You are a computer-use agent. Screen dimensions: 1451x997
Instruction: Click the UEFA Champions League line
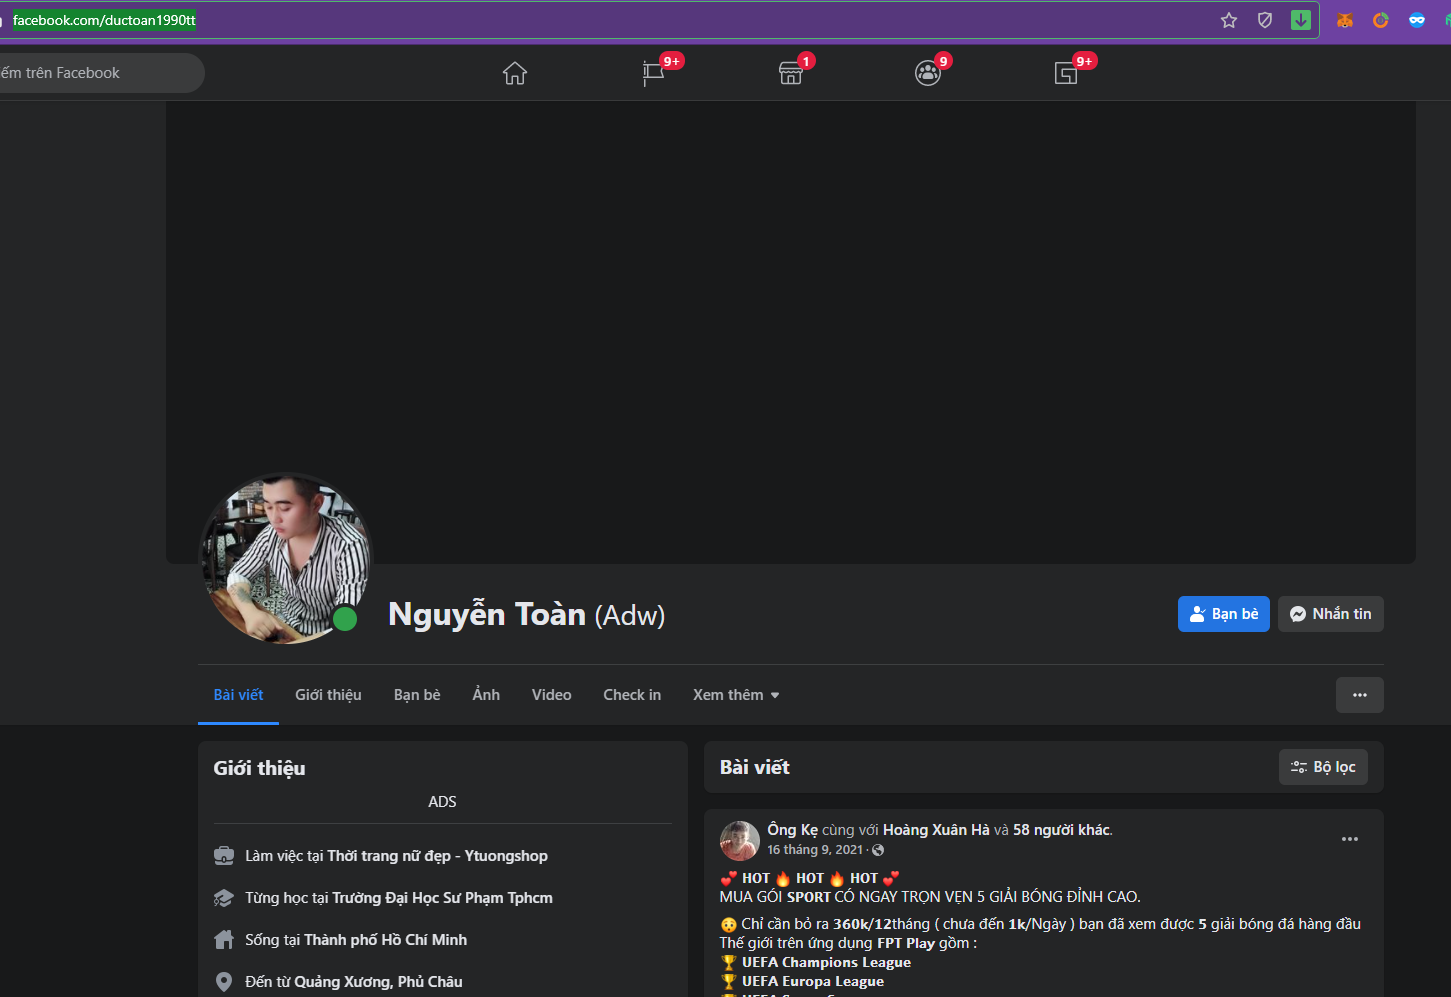click(826, 962)
